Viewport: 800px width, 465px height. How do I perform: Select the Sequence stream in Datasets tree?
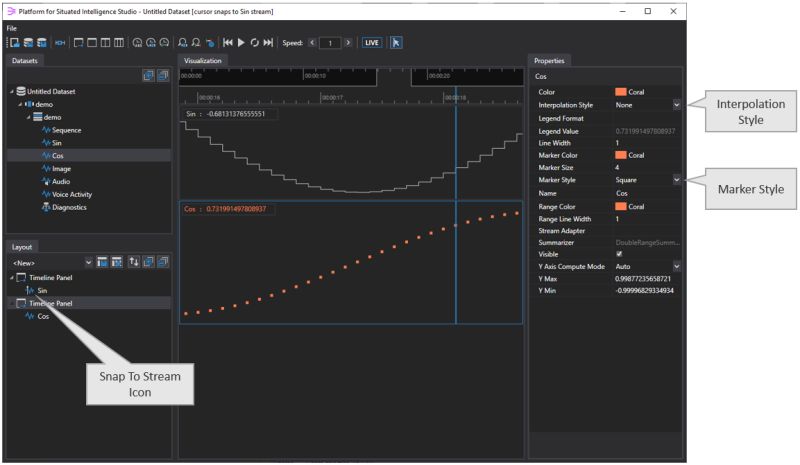(66, 131)
